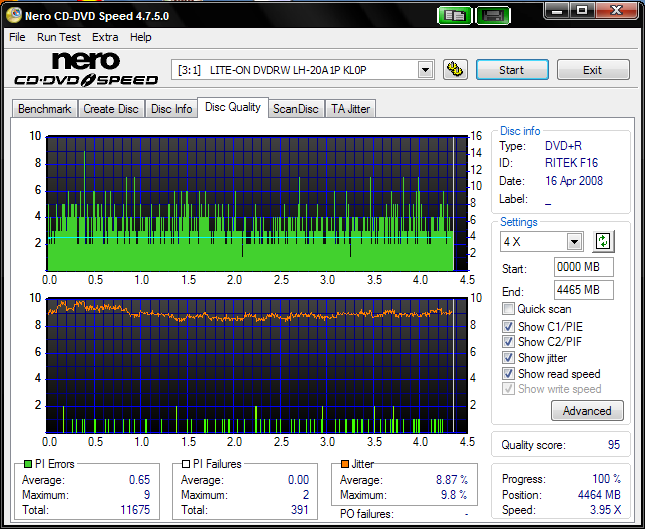
Task: Click the orange Jitter legend square
Action: coord(345,464)
